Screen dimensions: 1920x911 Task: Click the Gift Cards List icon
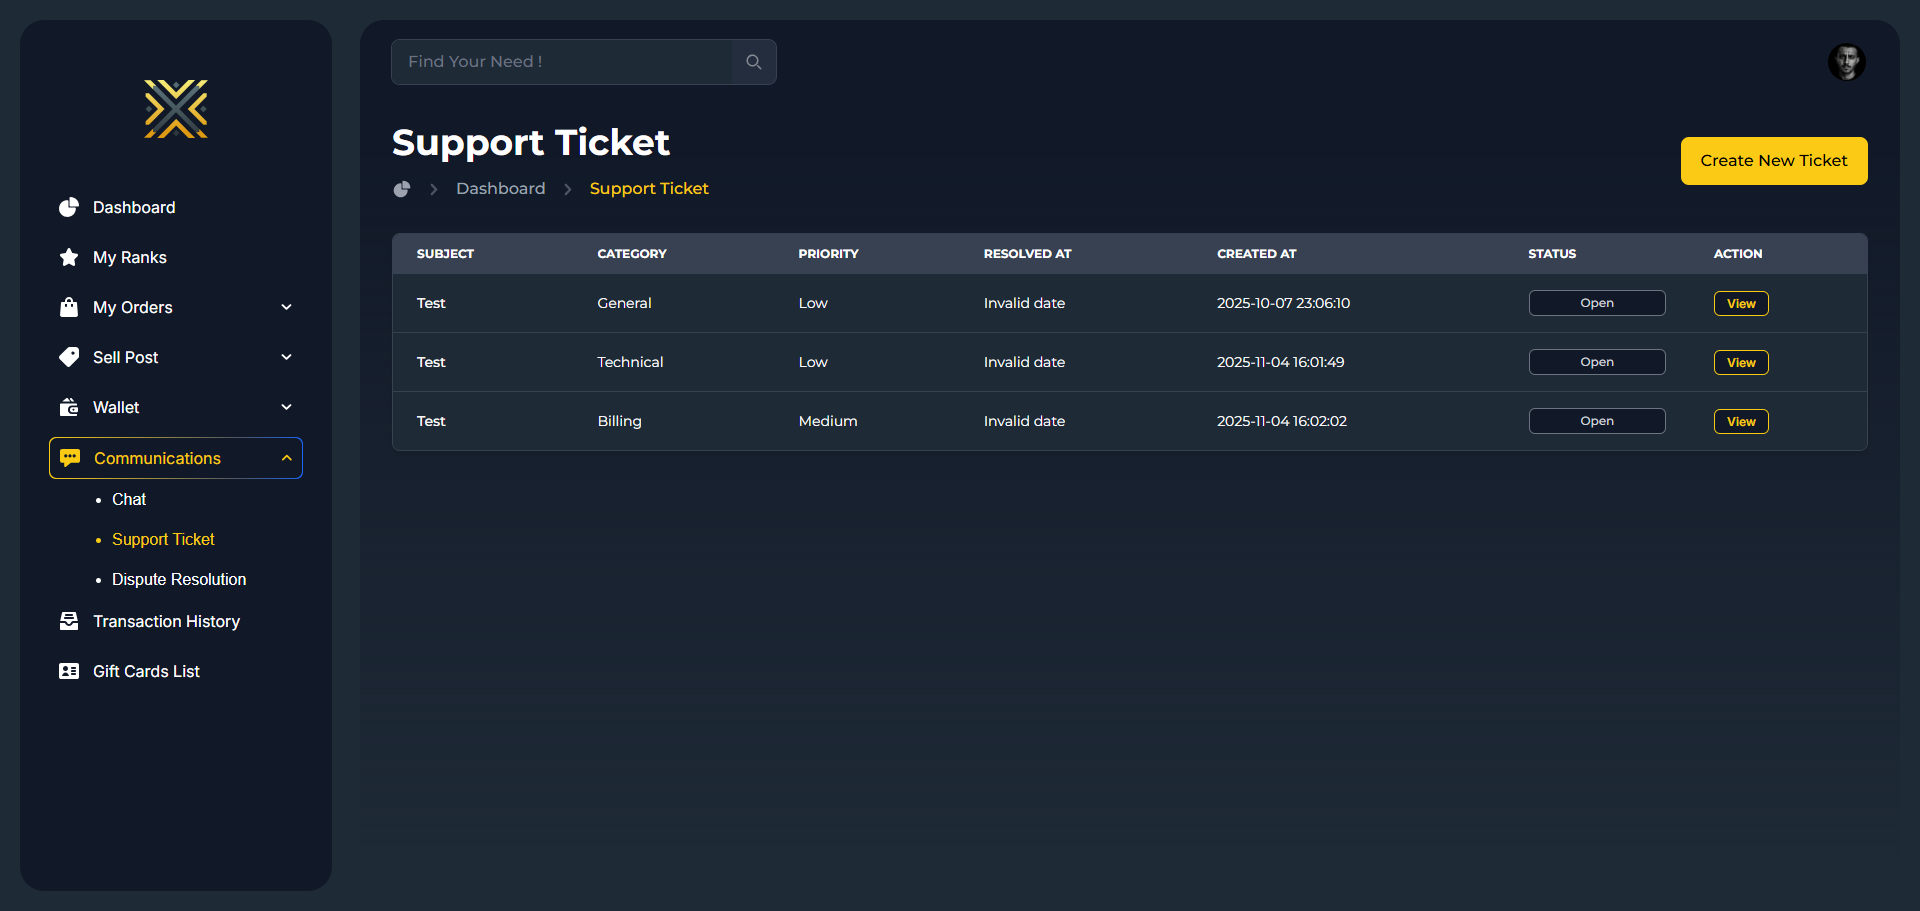tap(69, 671)
